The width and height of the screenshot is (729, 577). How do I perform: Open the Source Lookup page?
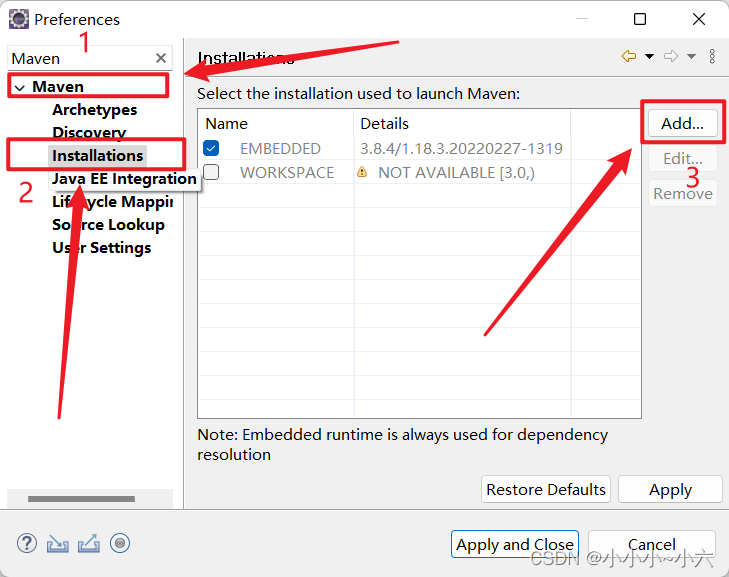click(108, 225)
